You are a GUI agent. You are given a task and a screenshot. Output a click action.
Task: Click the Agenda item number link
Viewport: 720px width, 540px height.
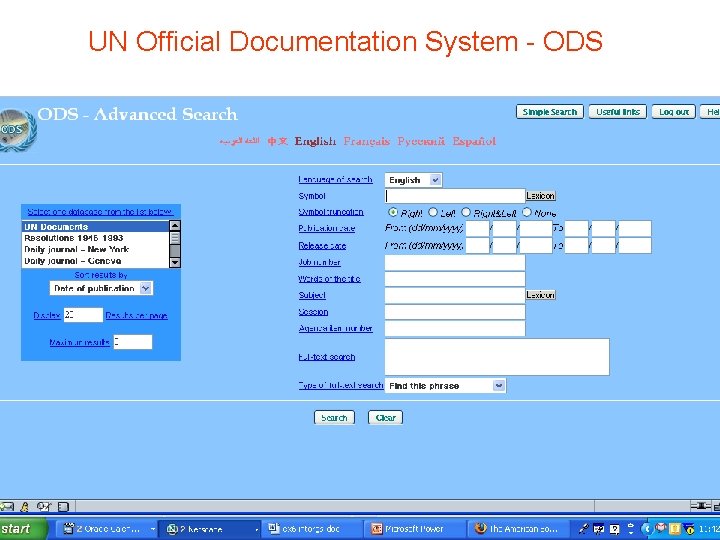pos(335,328)
